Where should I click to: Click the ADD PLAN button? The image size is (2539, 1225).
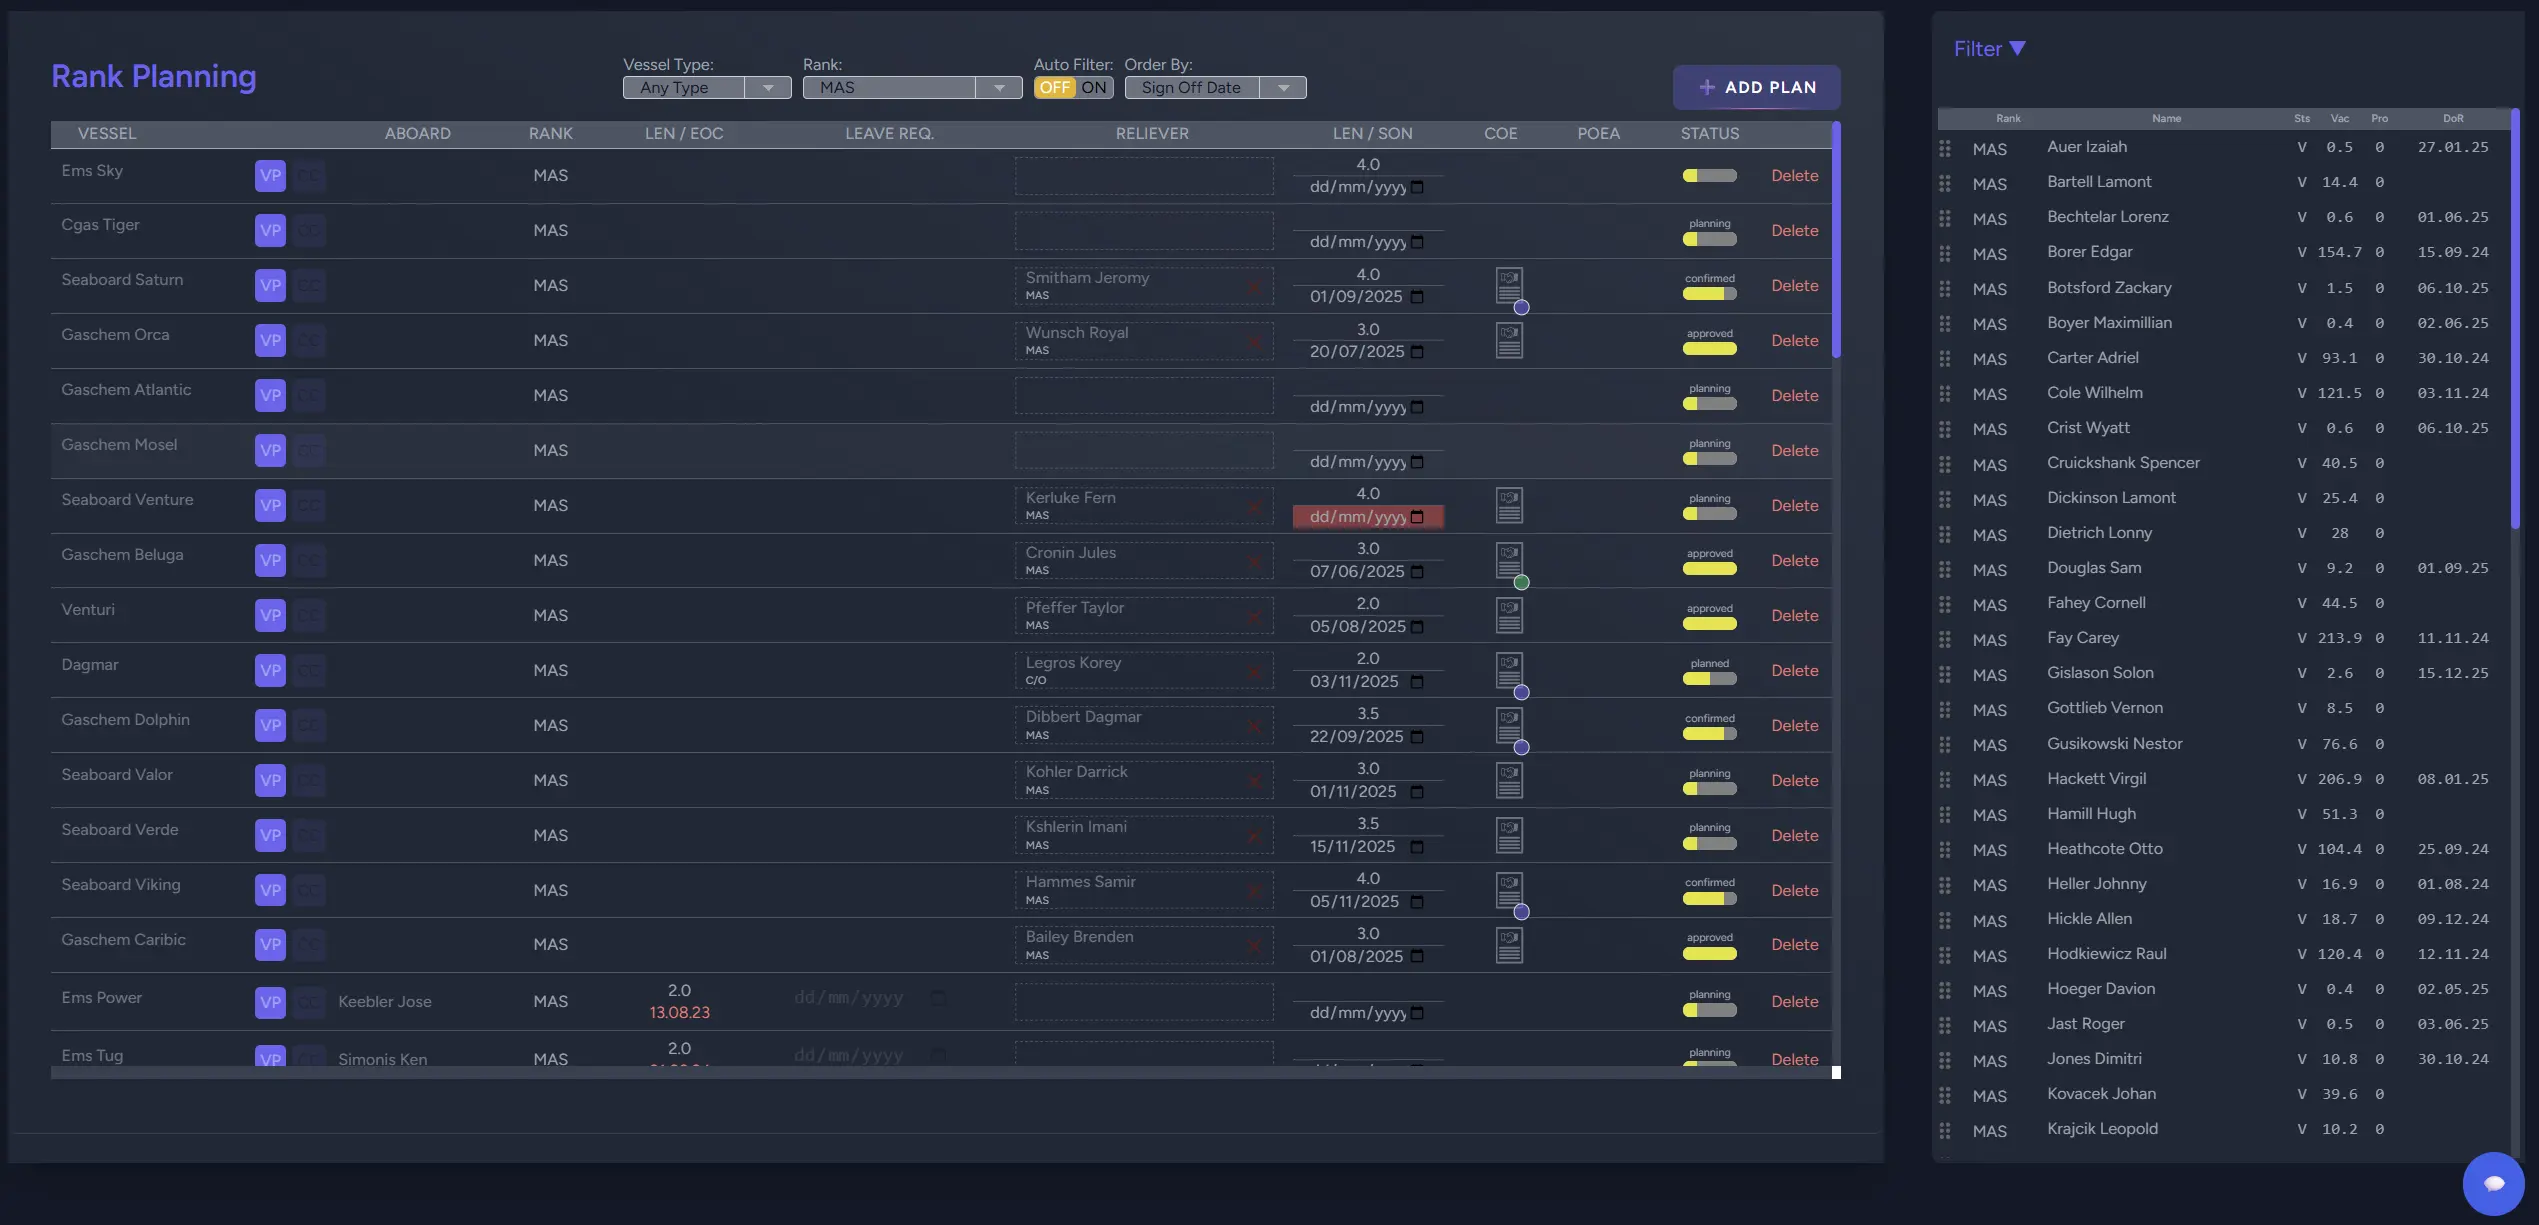pos(1756,88)
